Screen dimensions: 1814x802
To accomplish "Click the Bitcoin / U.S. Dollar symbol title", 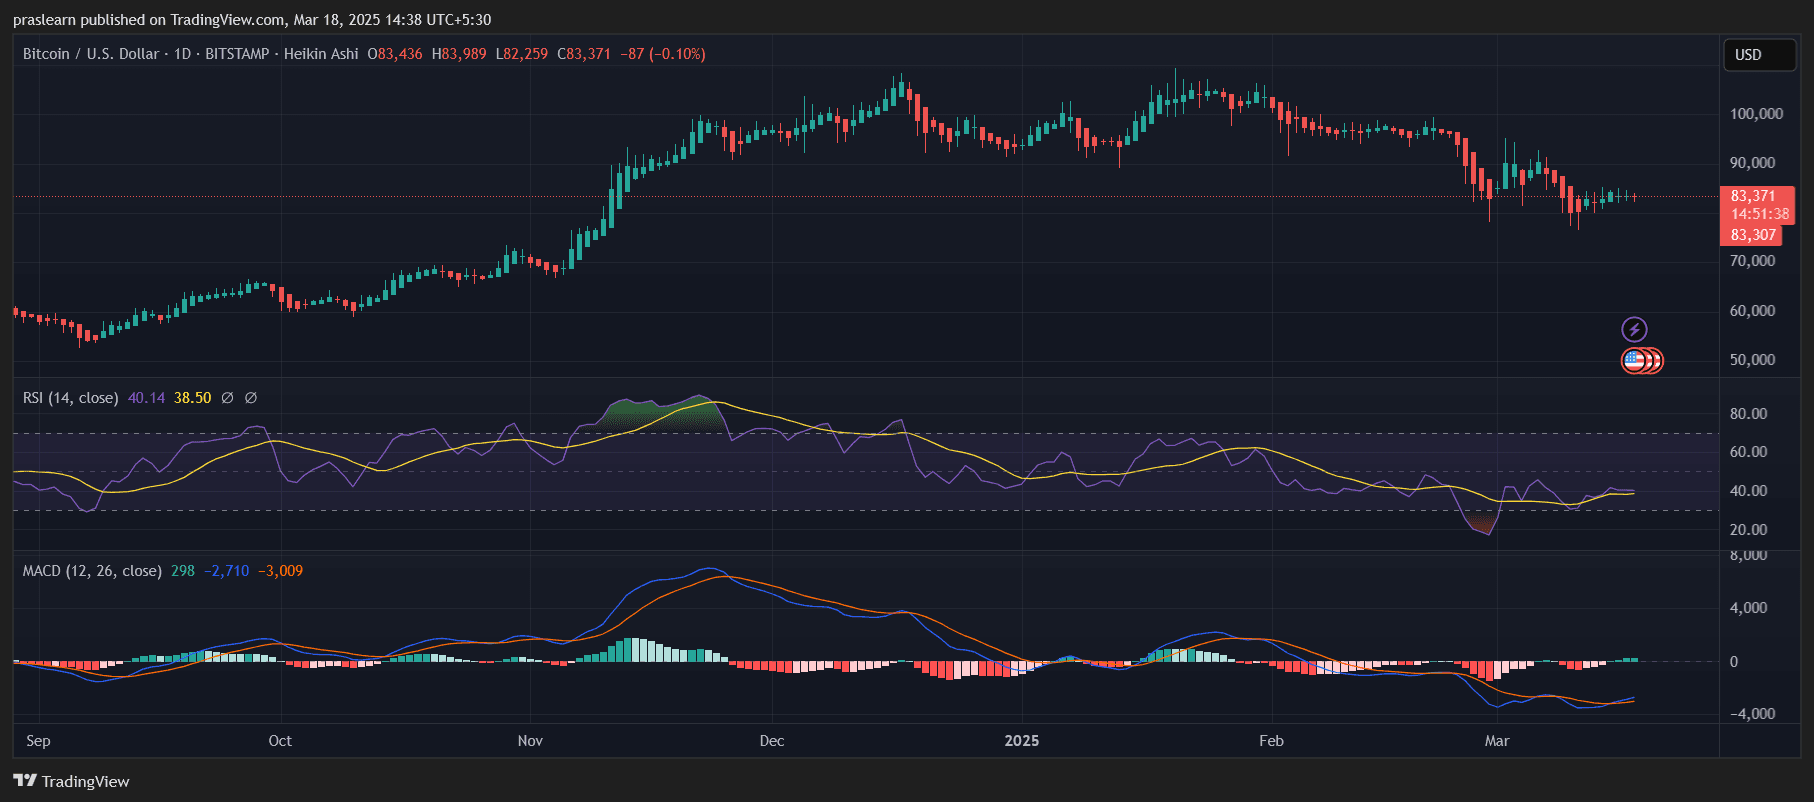I will pyautogui.click(x=91, y=54).
